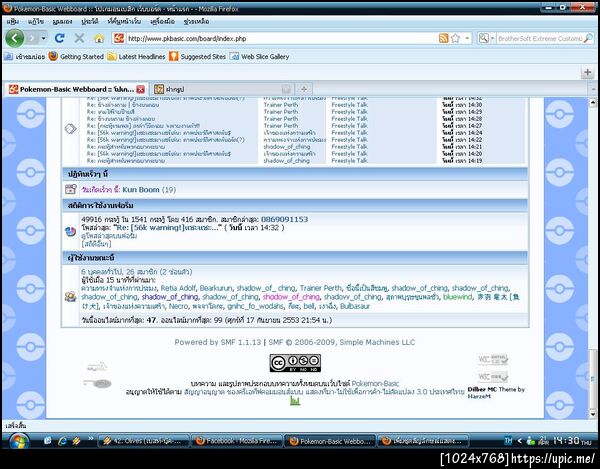The image size is (600, 469).
Task: Click the site favicon in the address bar
Action: [x=119, y=38]
